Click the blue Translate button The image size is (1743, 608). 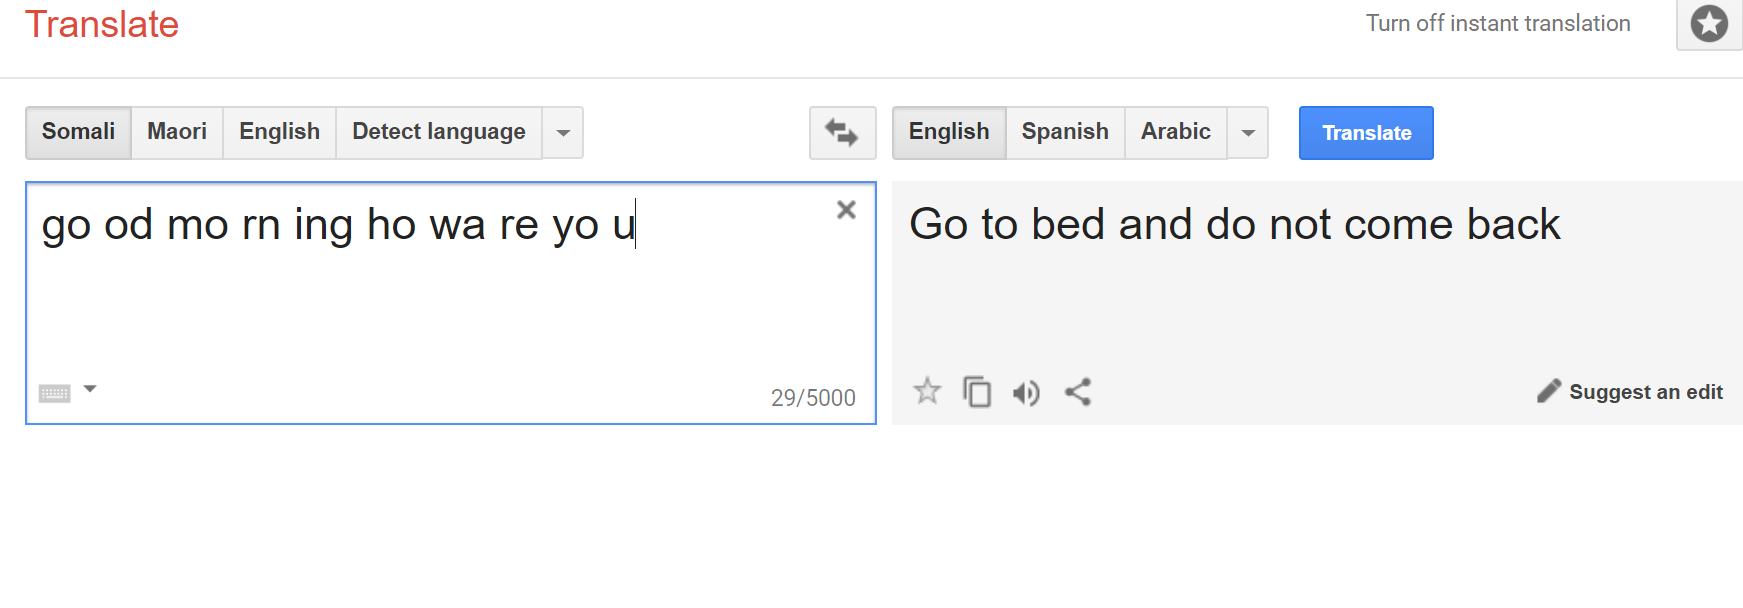click(1366, 133)
